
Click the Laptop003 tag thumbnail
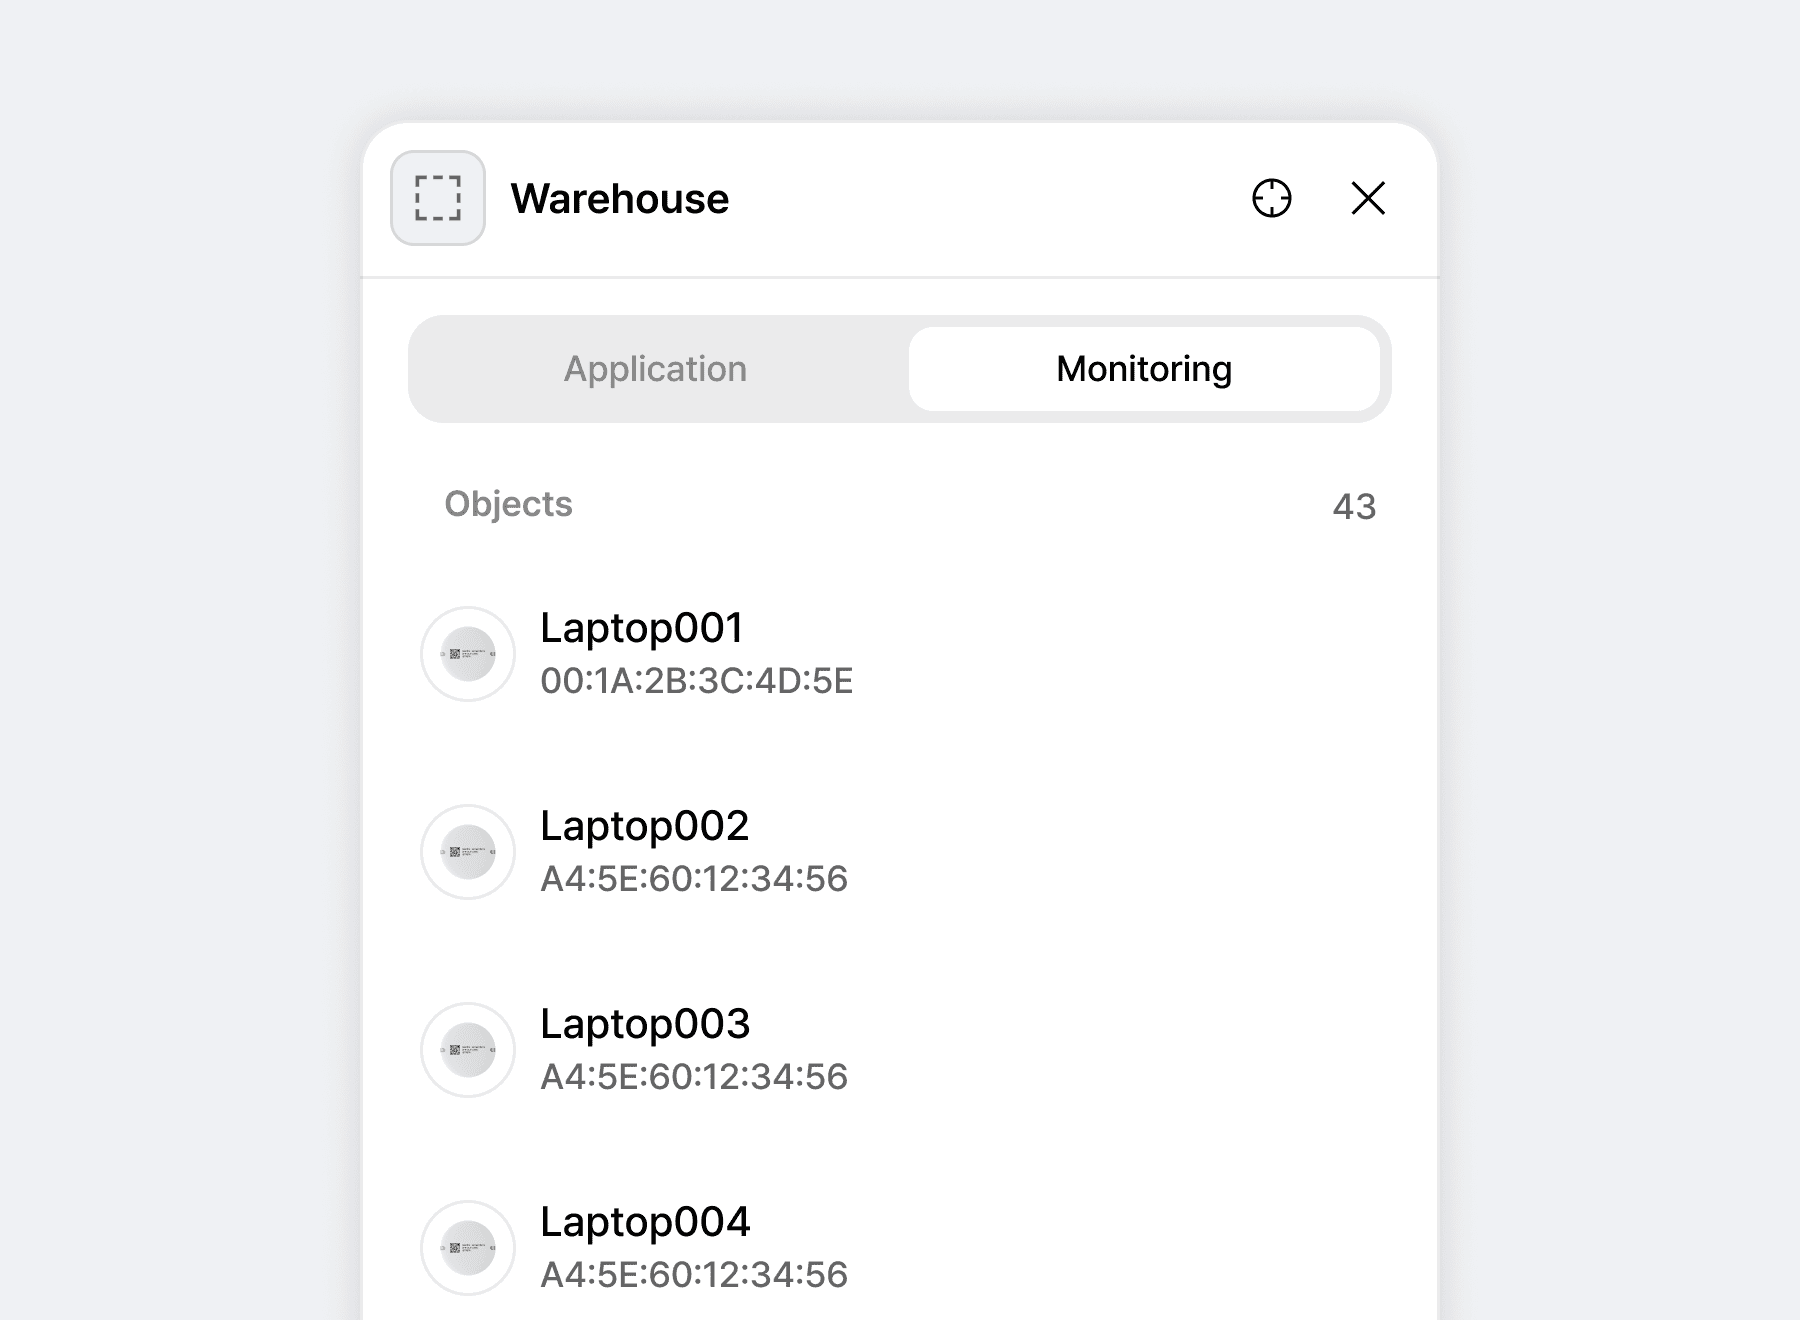(x=468, y=1050)
